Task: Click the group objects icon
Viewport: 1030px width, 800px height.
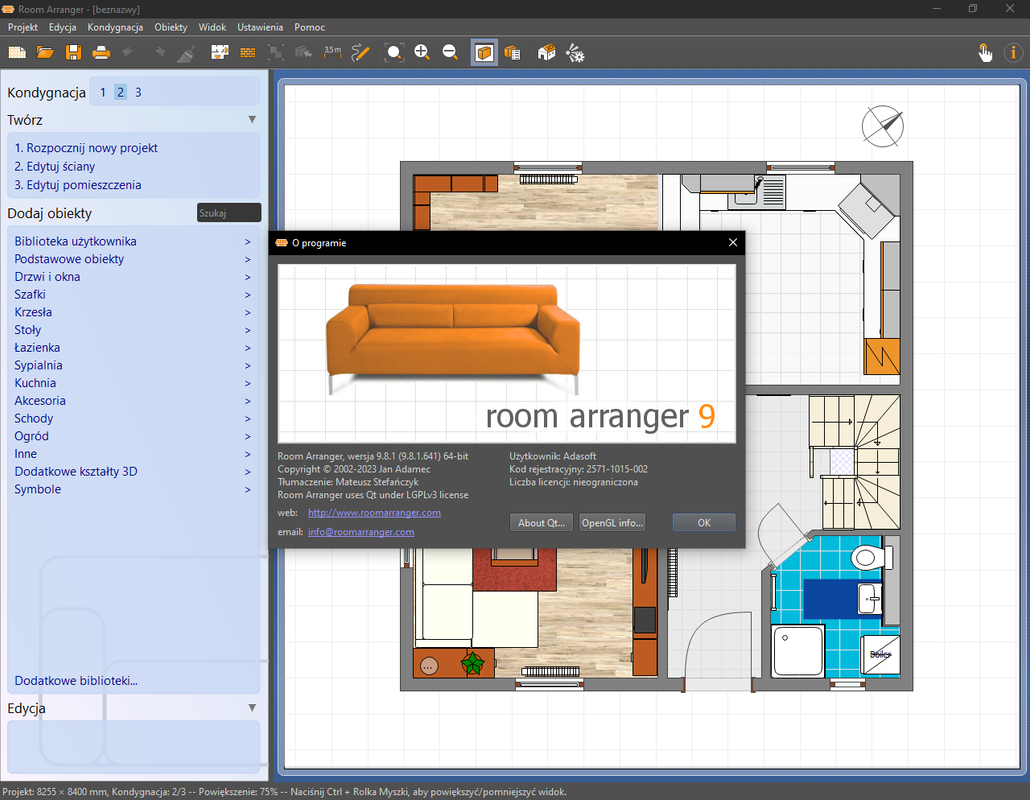Action: coord(276,53)
